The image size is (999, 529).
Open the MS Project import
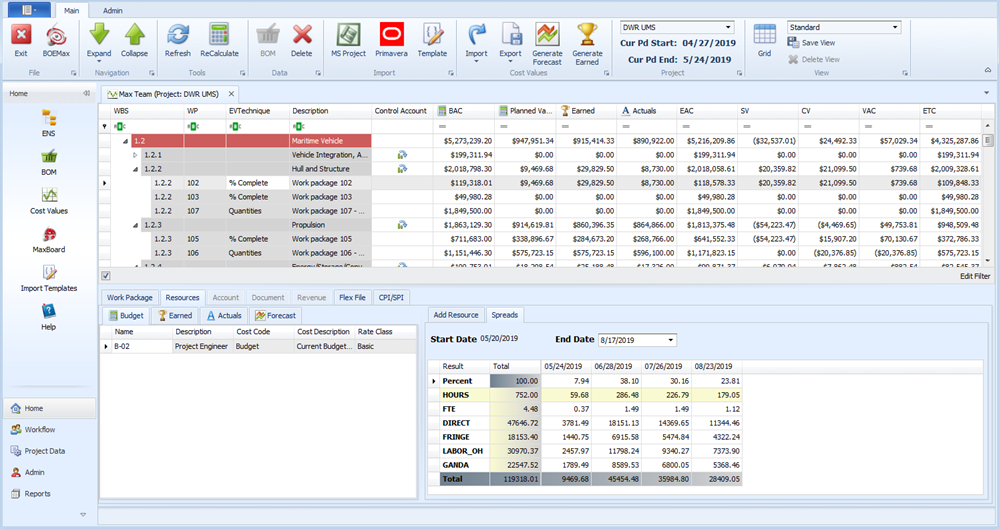[x=347, y=38]
